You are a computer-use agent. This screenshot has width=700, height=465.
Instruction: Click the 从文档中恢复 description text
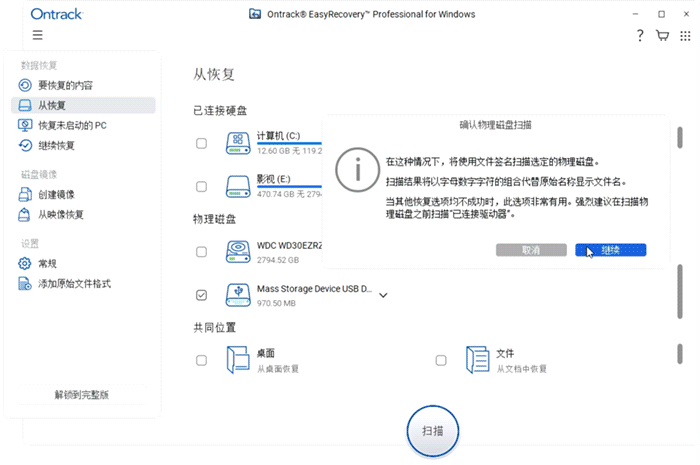pos(521,369)
